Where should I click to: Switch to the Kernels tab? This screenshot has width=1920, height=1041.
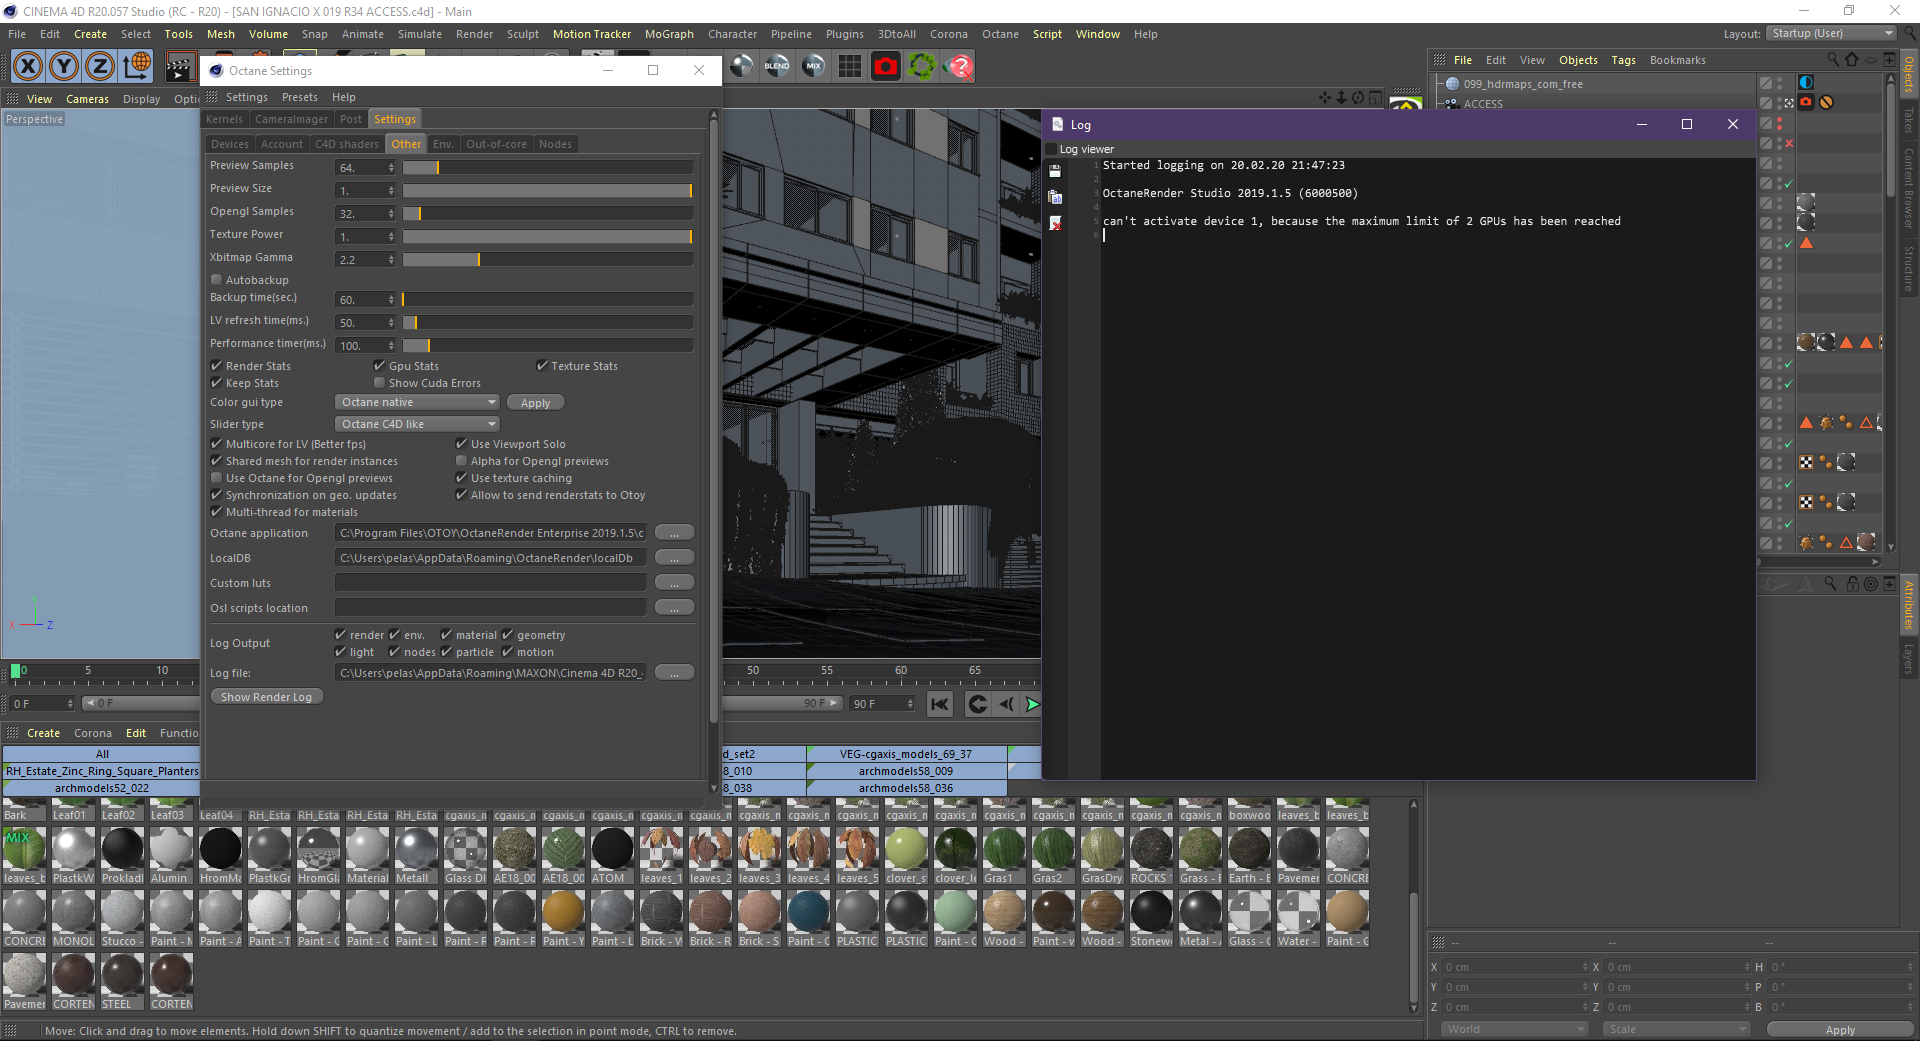click(224, 119)
